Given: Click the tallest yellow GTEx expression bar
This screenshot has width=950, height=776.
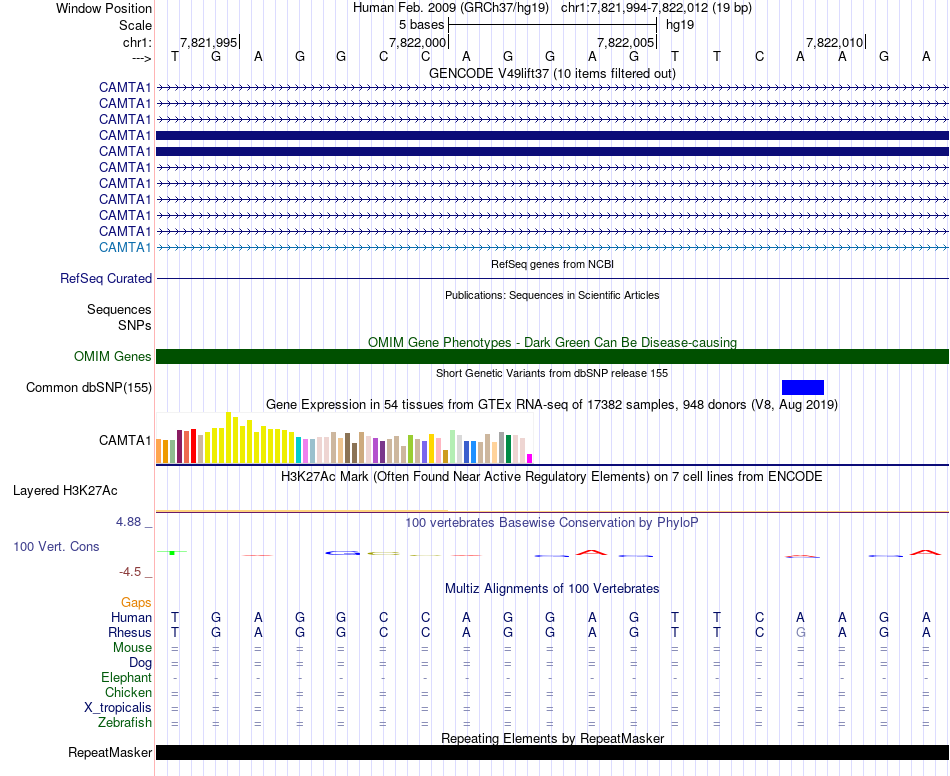Looking at the screenshot, I should click(229, 437).
